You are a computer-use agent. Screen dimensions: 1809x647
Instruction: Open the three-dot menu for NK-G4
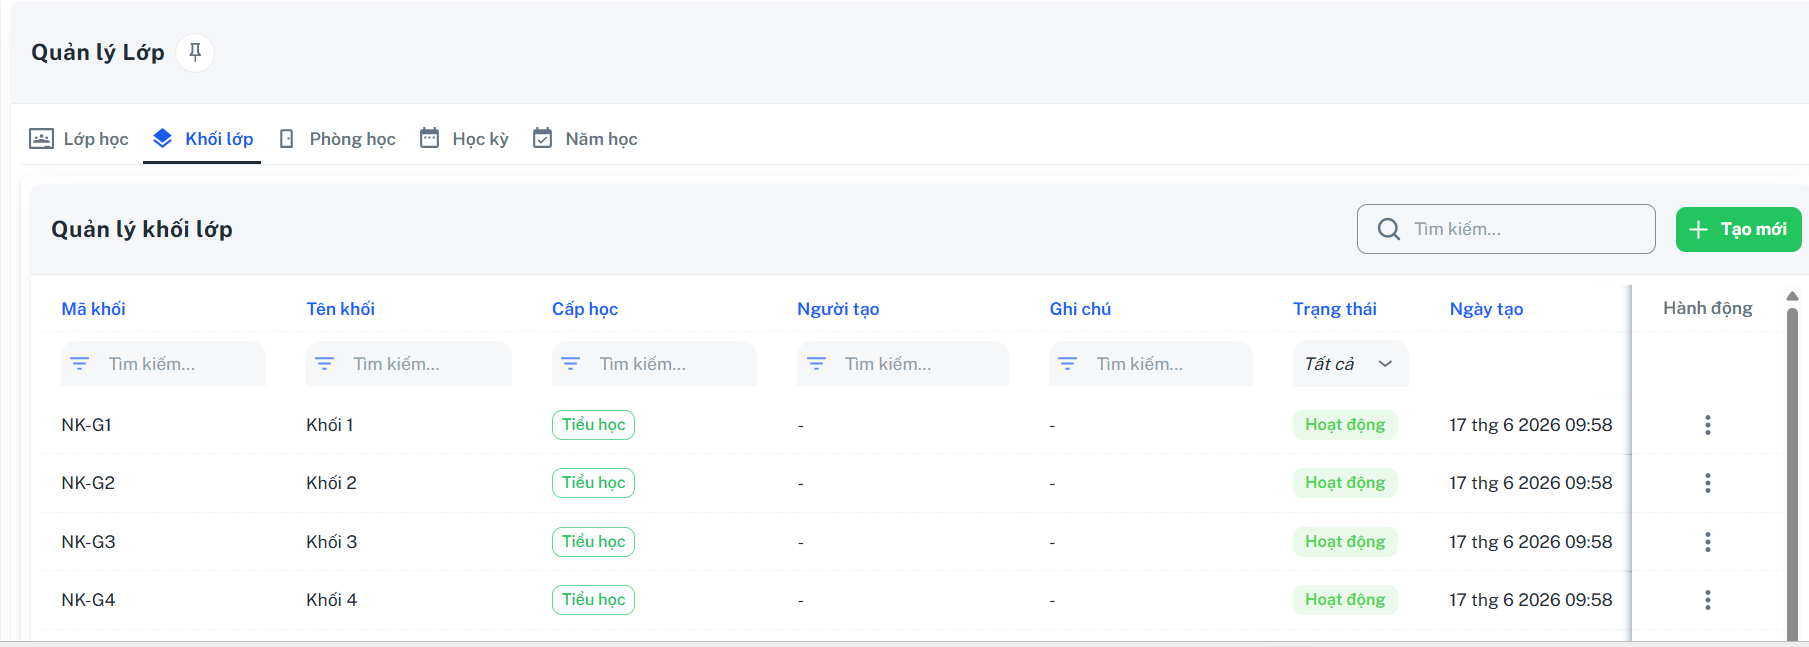pyautogui.click(x=1707, y=600)
